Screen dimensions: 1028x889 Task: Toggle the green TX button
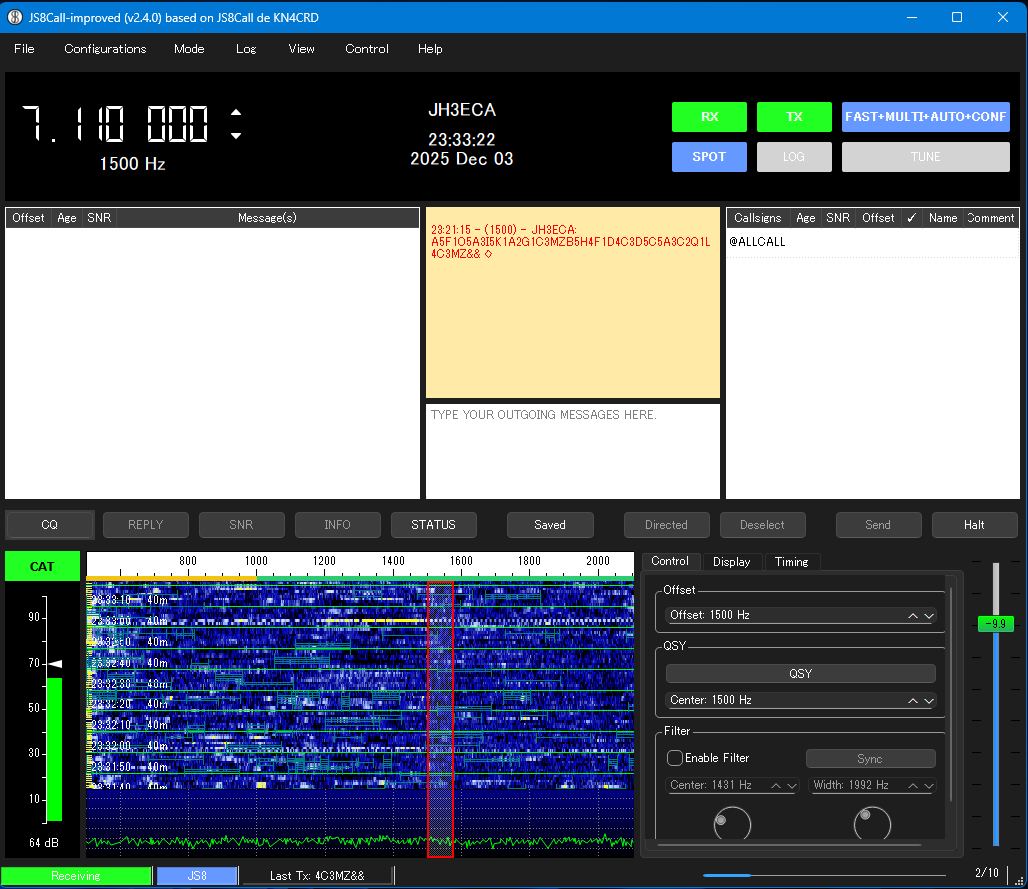click(794, 117)
